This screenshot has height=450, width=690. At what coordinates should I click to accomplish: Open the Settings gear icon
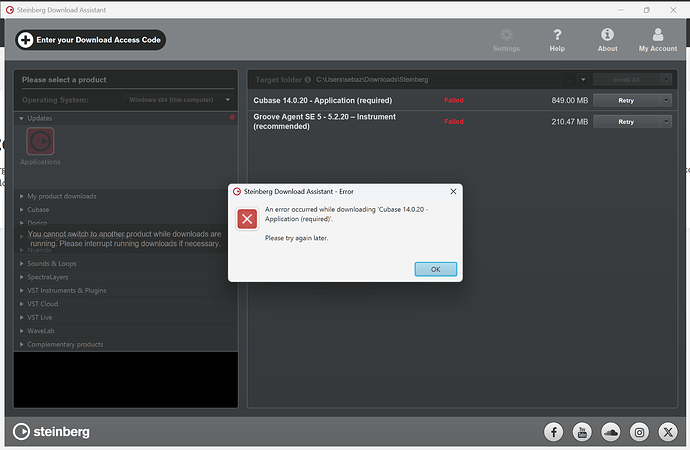click(506, 40)
